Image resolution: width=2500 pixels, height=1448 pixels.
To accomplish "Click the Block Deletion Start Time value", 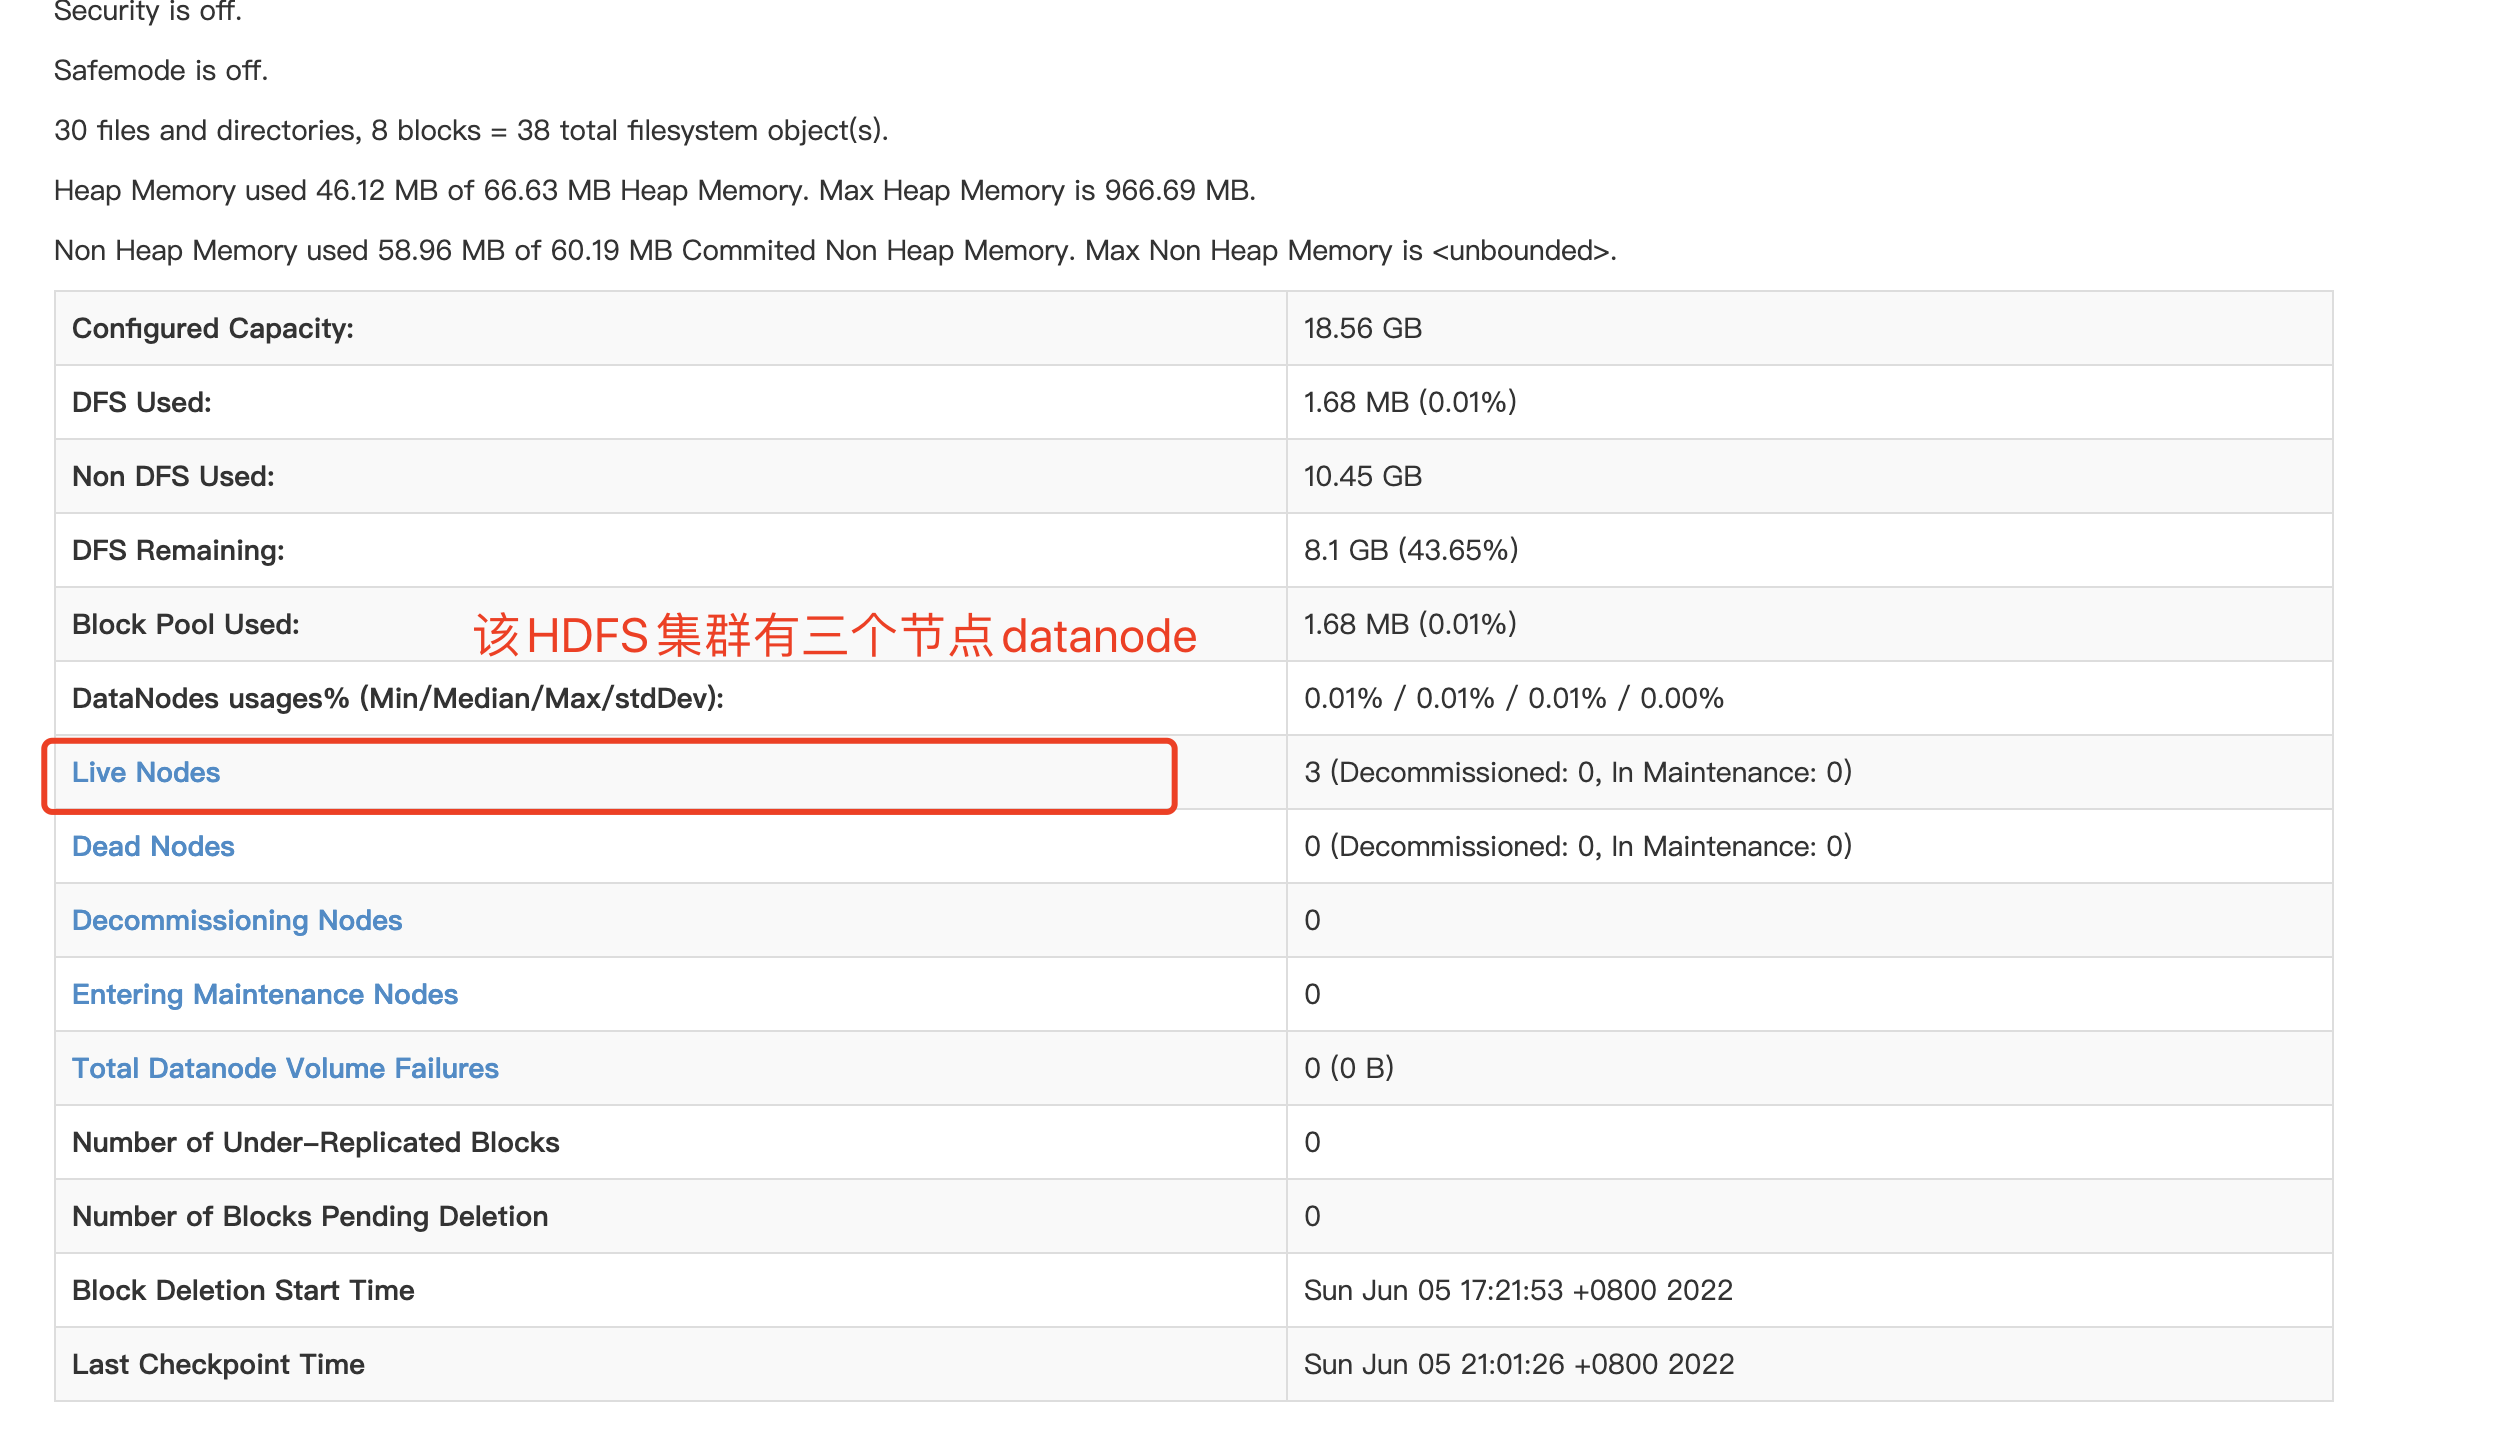I will point(1518,1290).
